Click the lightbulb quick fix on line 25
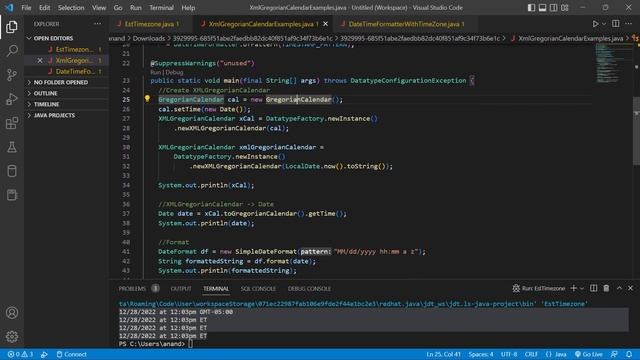The height and width of the screenshot is (360, 640). [147, 99]
